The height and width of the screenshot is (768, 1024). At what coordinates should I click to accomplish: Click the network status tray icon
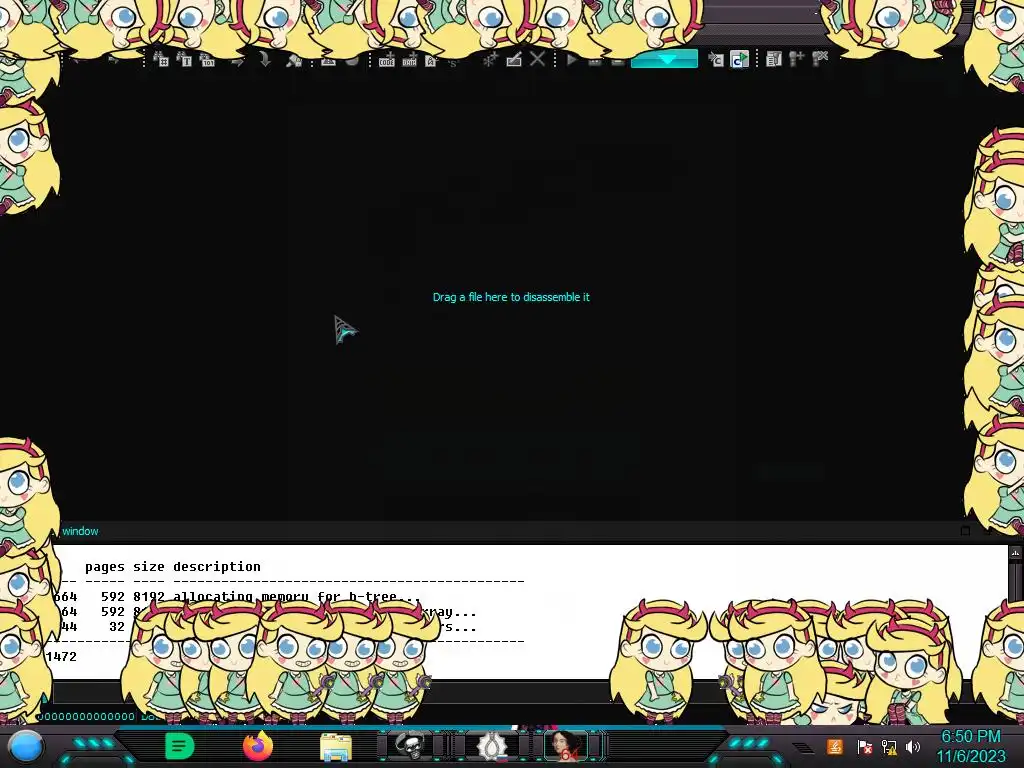889,746
